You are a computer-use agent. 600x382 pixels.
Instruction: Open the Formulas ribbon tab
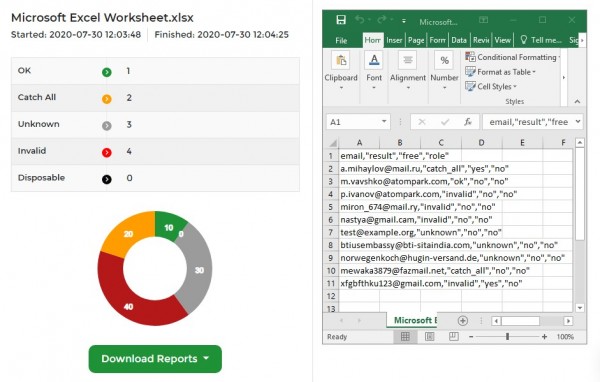(437, 40)
